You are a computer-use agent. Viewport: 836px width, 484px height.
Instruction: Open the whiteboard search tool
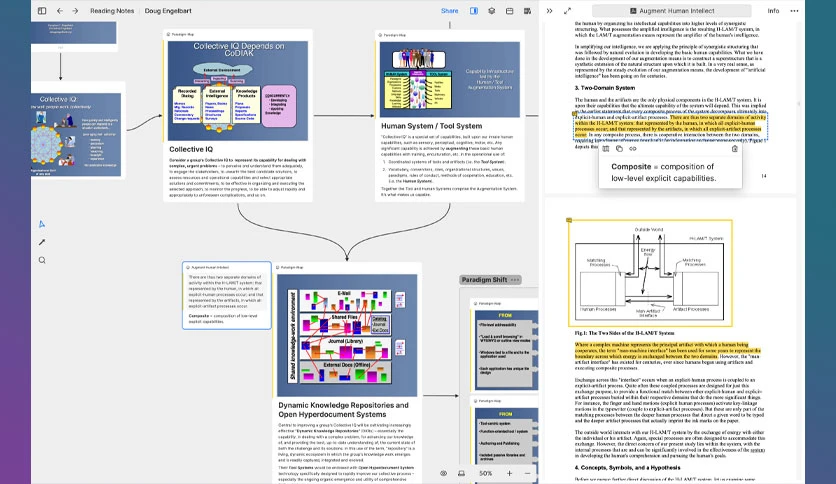(x=42, y=260)
